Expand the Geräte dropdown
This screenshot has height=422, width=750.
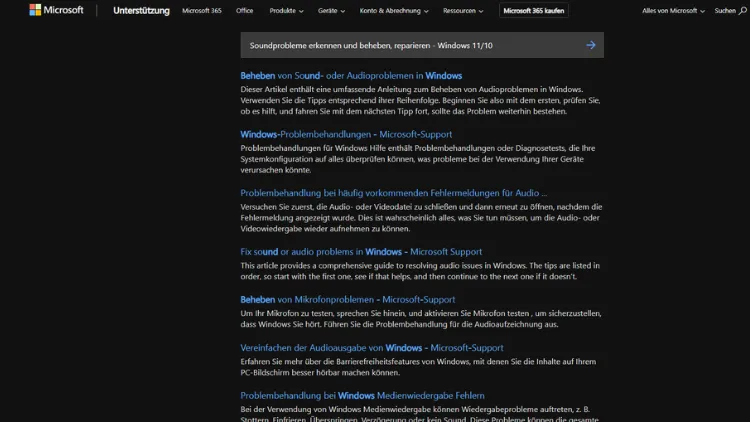(x=331, y=11)
